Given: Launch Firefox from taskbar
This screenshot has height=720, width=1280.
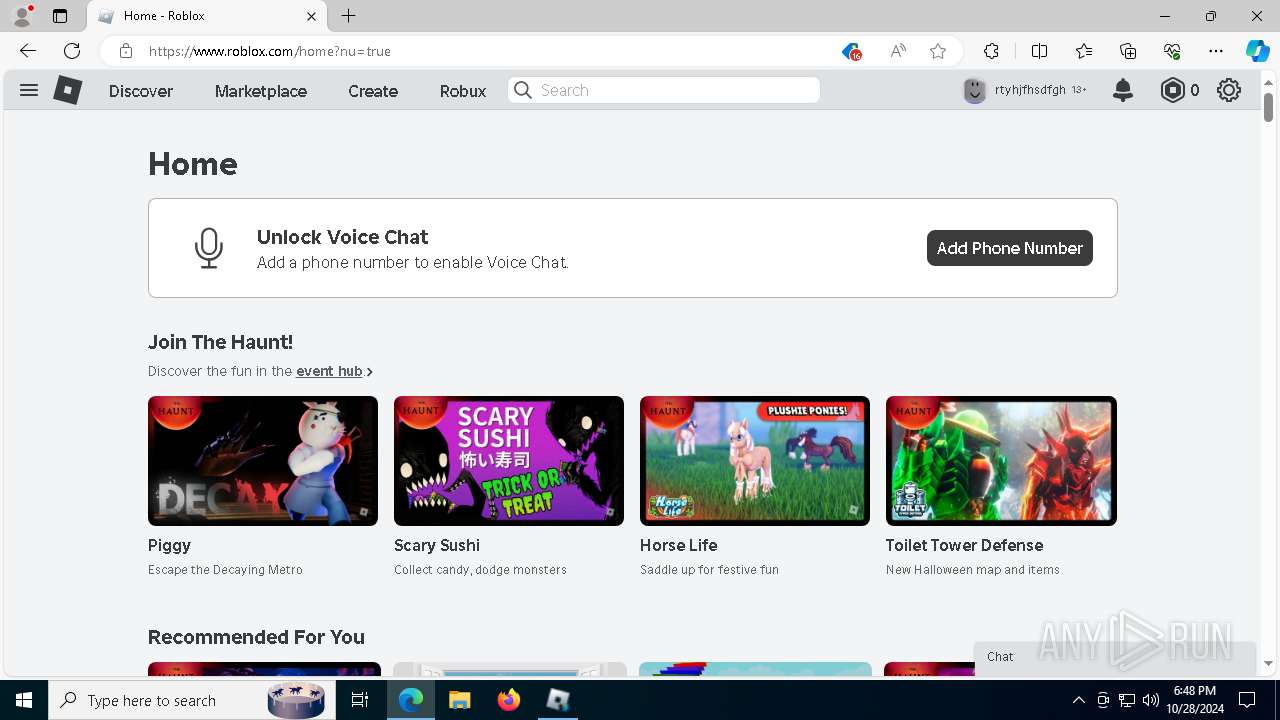Looking at the screenshot, I should pyautogui.click(x=509, y=700).
